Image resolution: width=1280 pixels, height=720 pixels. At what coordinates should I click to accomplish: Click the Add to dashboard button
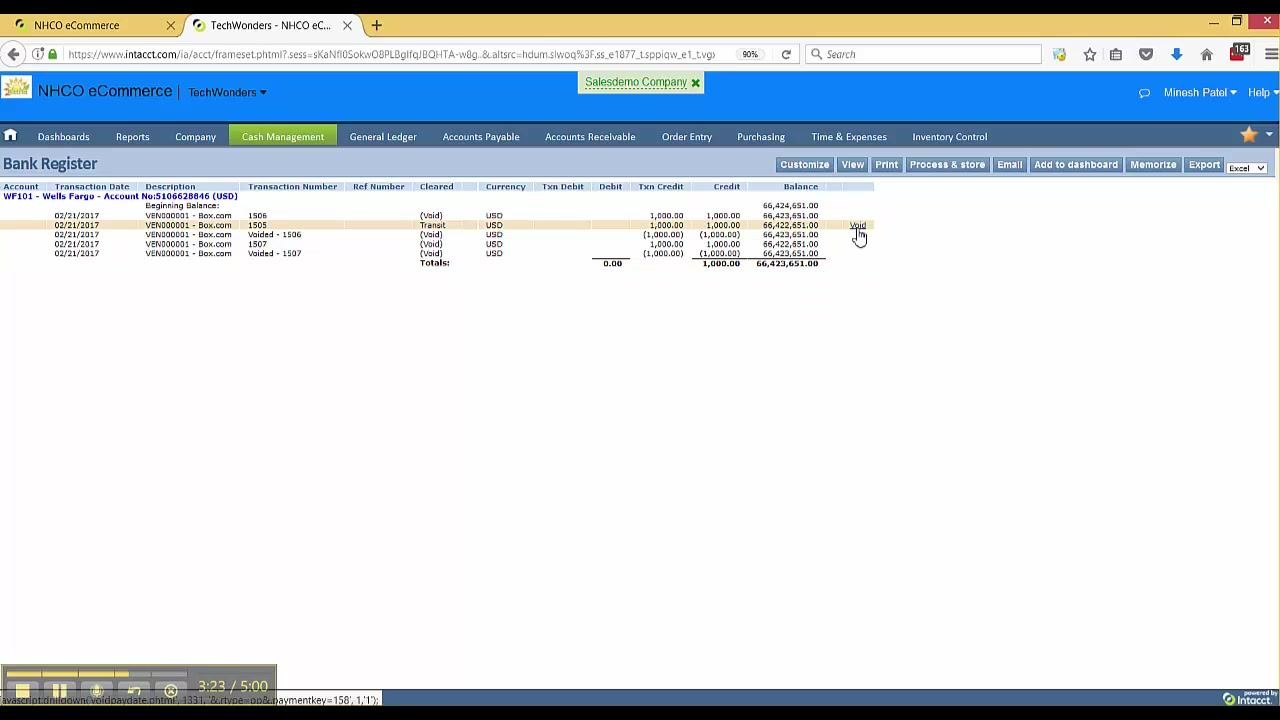click(1076, 165)
